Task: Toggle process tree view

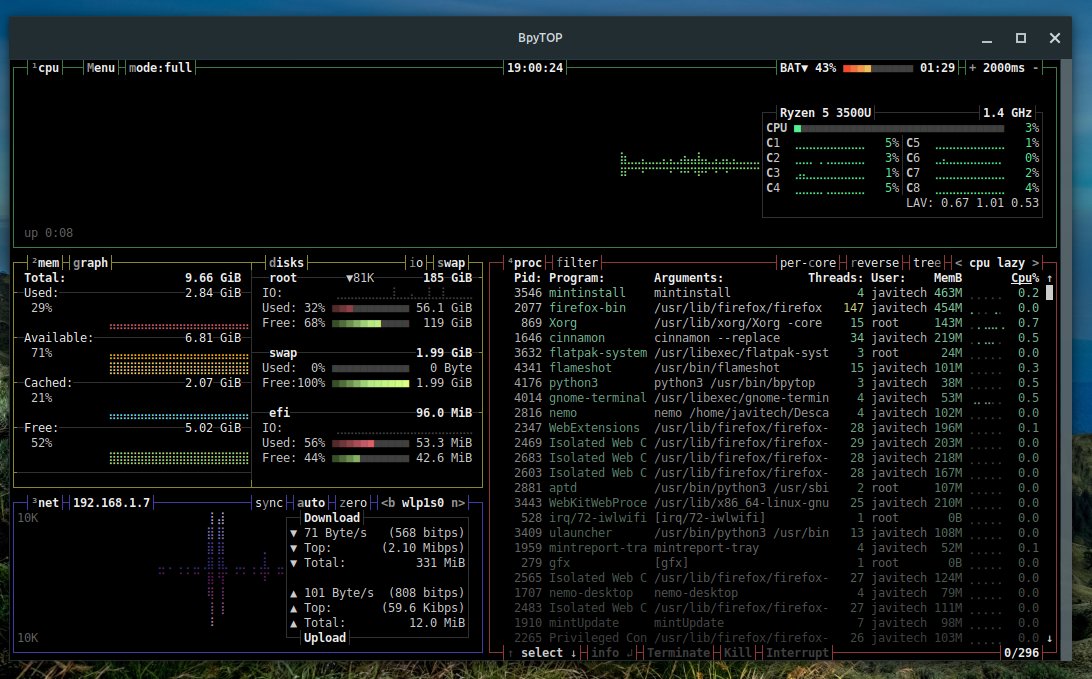Action: click(x=926, y=263)
